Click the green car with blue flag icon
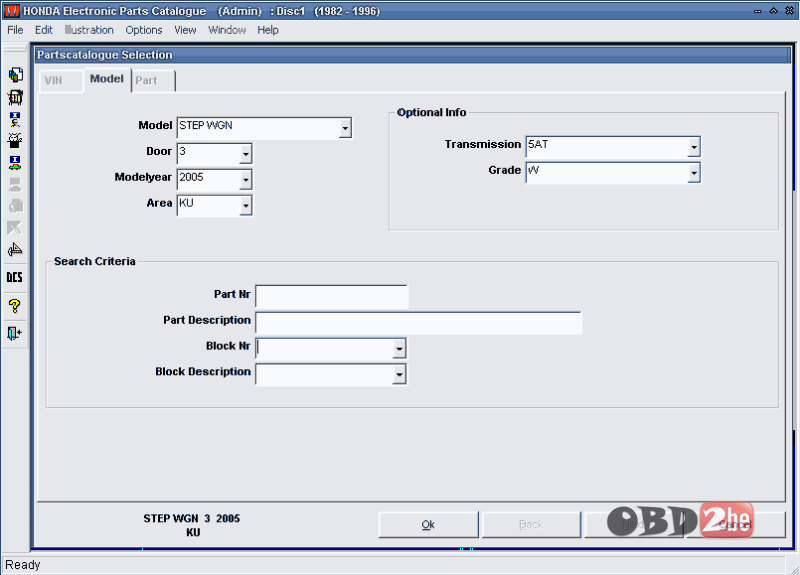Viewport: 800px width, 575px height. pos(15,162)
